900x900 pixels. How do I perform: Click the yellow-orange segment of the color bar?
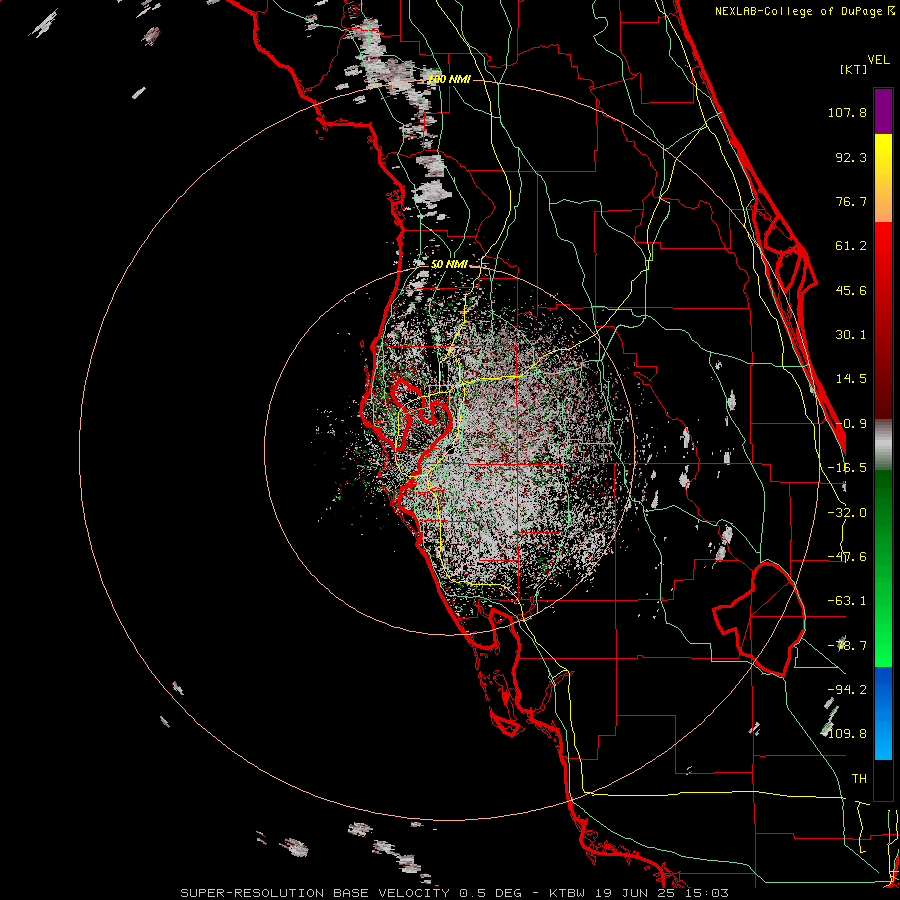click(883, 178)
